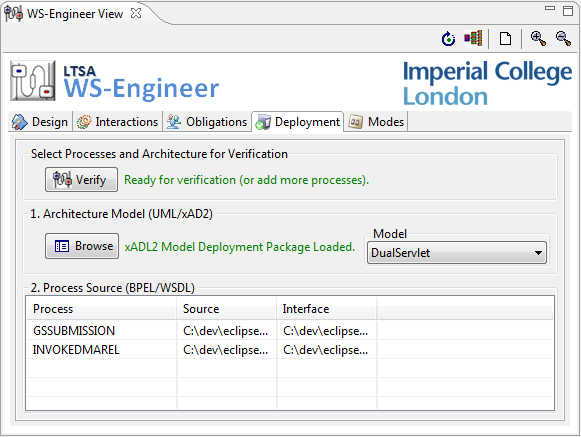
Task: Open the Obligations tab
Action: pyautogui.click(x=207, y=122)
